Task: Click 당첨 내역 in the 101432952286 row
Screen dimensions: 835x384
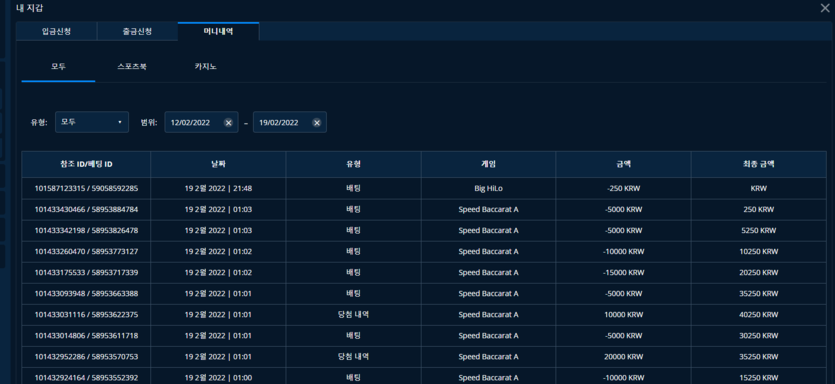Action: [x=354, y=357]
